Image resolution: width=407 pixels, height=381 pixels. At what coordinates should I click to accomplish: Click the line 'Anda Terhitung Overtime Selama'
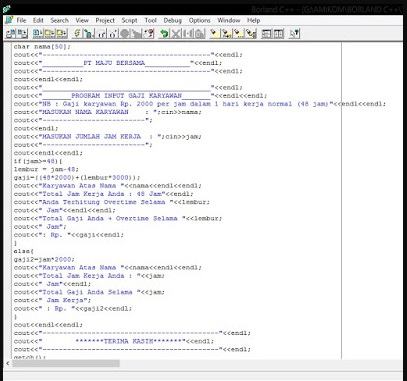(112, 202)
